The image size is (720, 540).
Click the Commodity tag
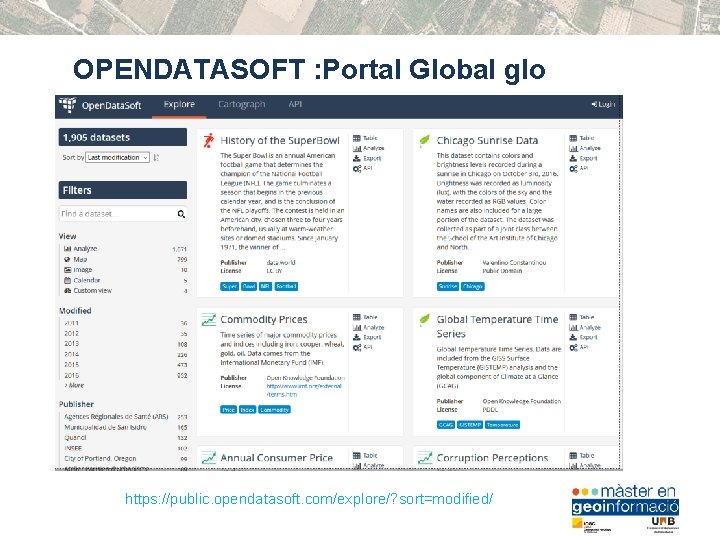[275, 410]
